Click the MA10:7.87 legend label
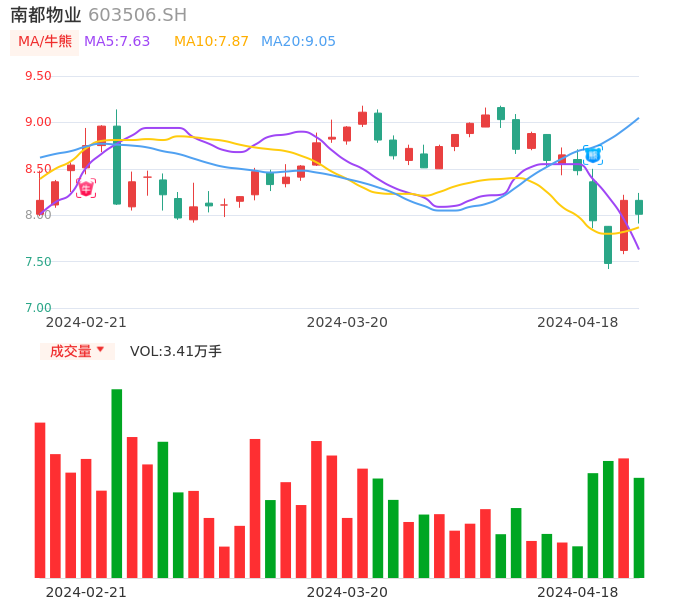This screenshot has width=686, height=606. pyautogui.click(x=211, y=42)
